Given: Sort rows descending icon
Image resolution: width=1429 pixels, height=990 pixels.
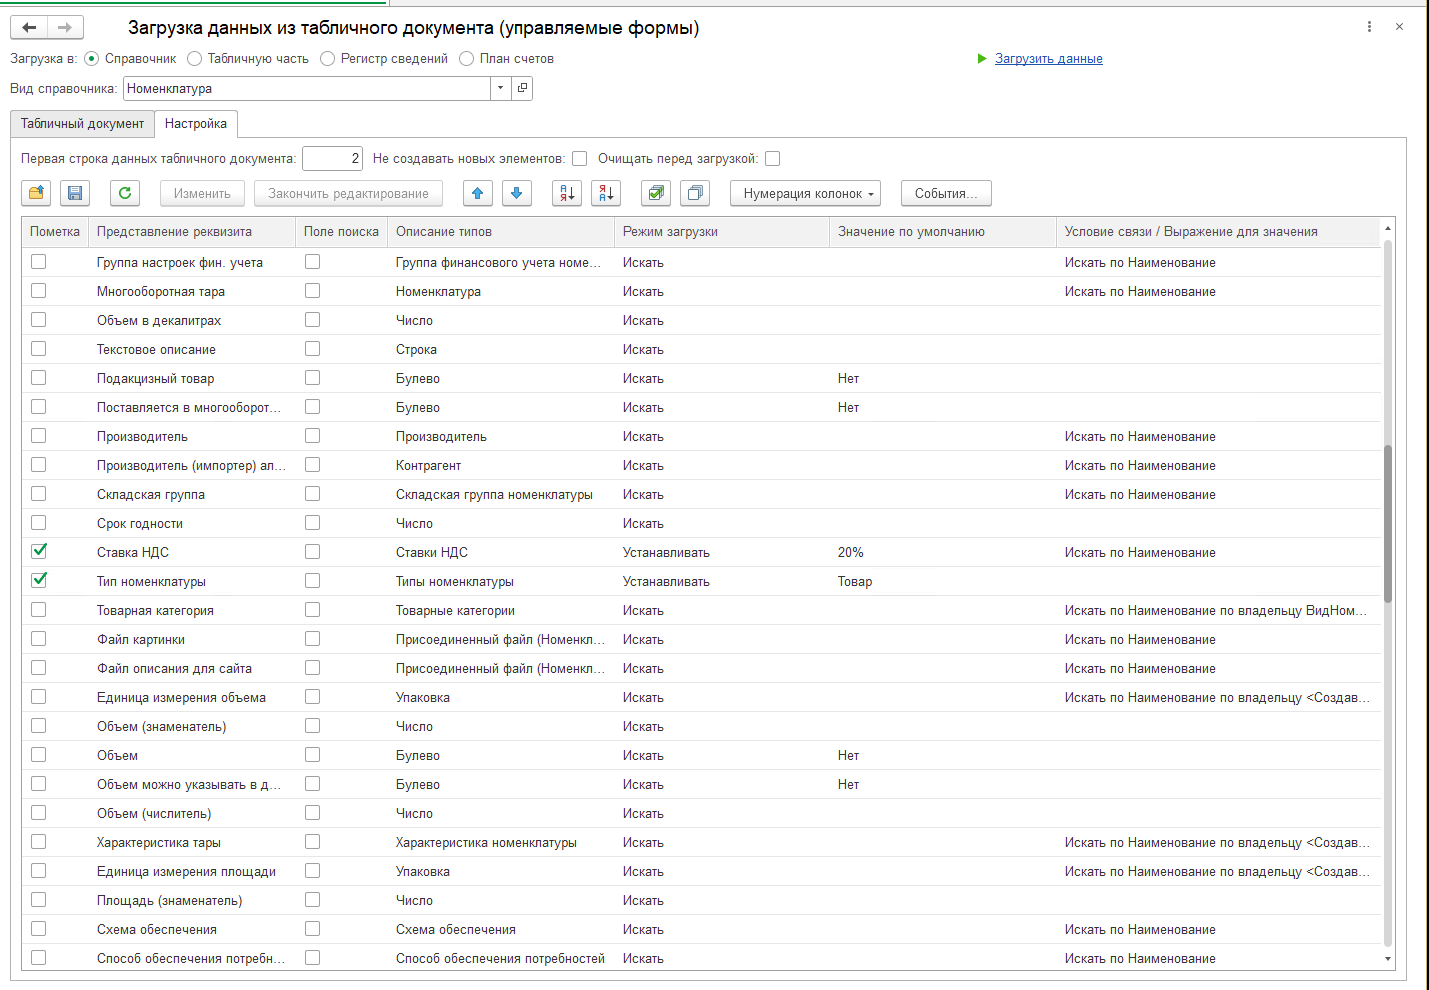Looking at the screenshot, I should pyautogui.click(x=606, y=193).
